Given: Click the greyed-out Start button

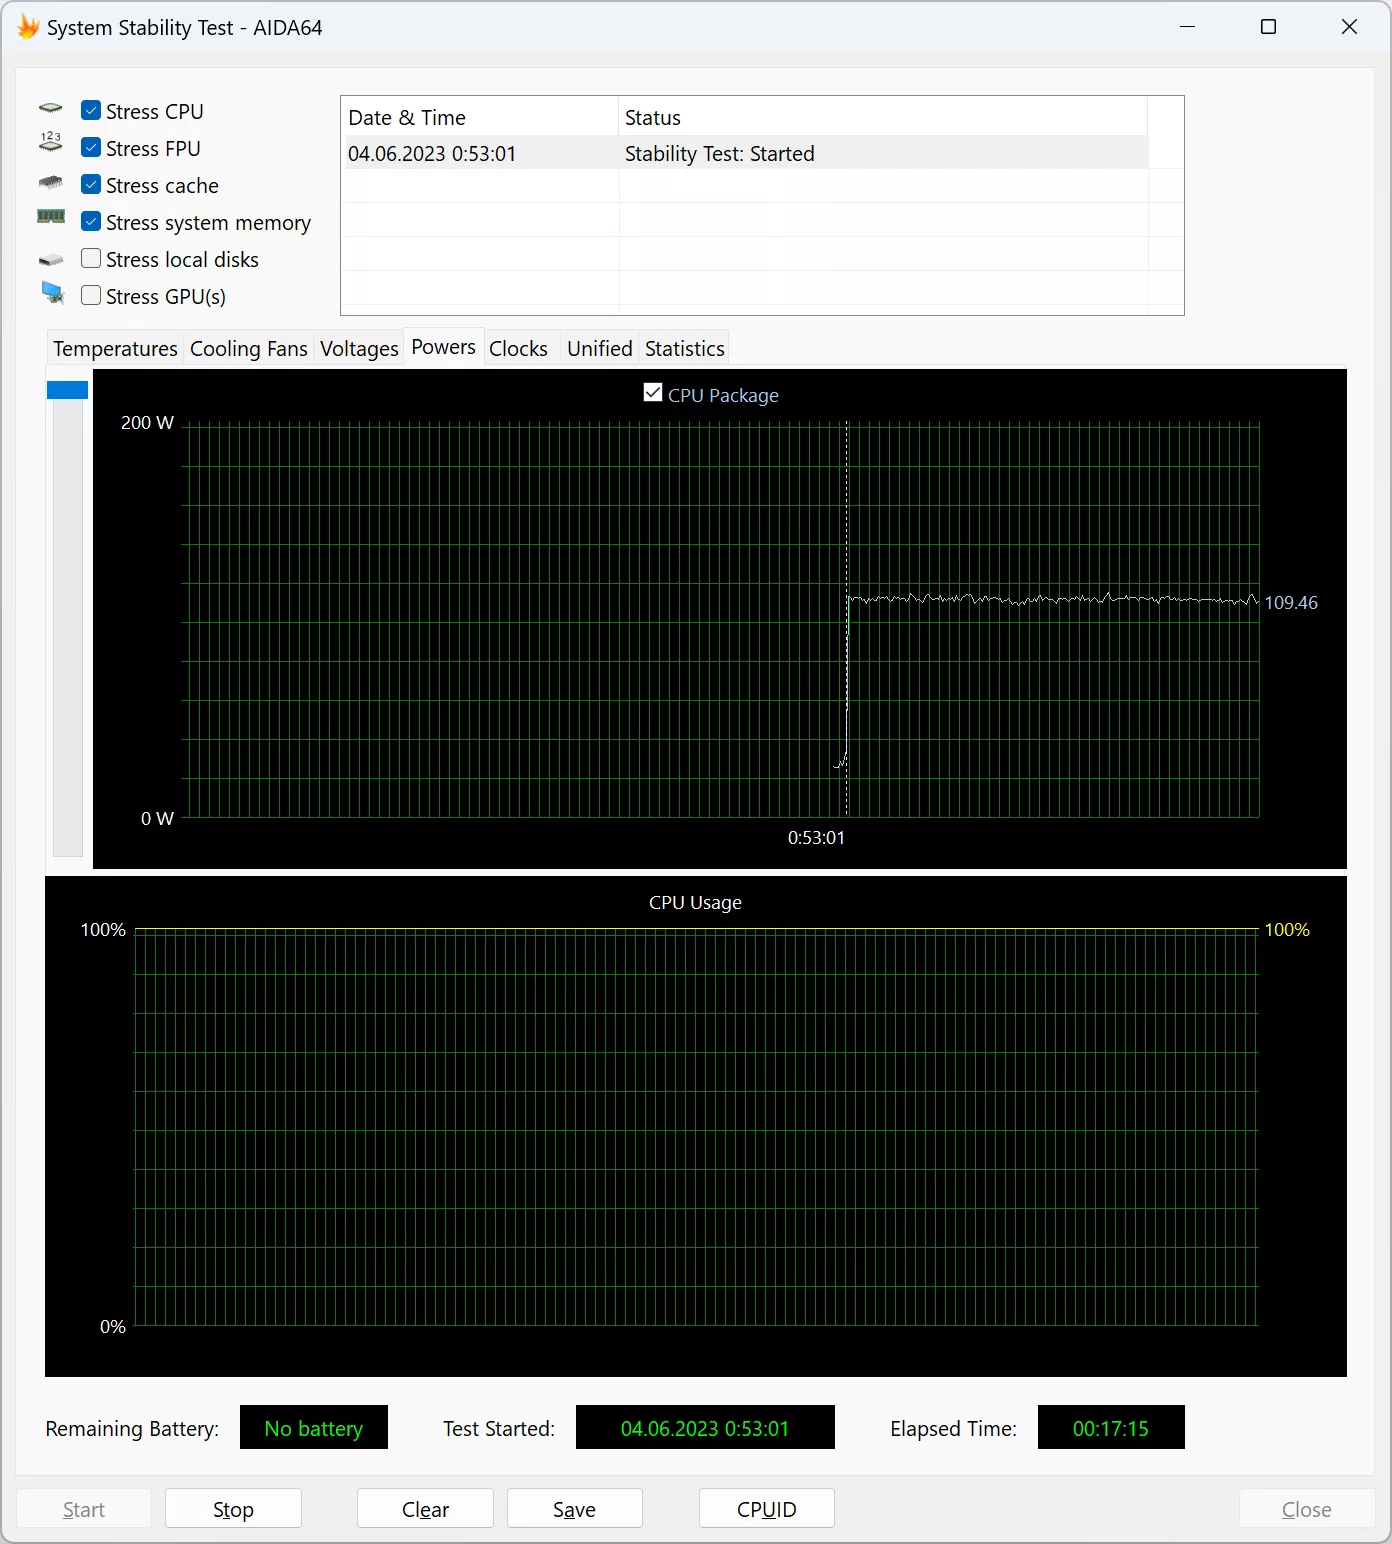Looking at the screenshot, I should [x=84, y=1509].
